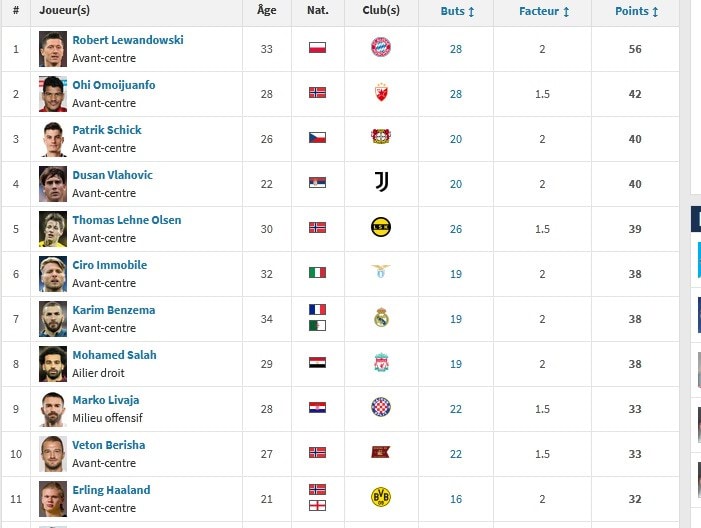
Task: Click Liverpool club crest icon
Action: pyautogui.click(x=381, y=362)
